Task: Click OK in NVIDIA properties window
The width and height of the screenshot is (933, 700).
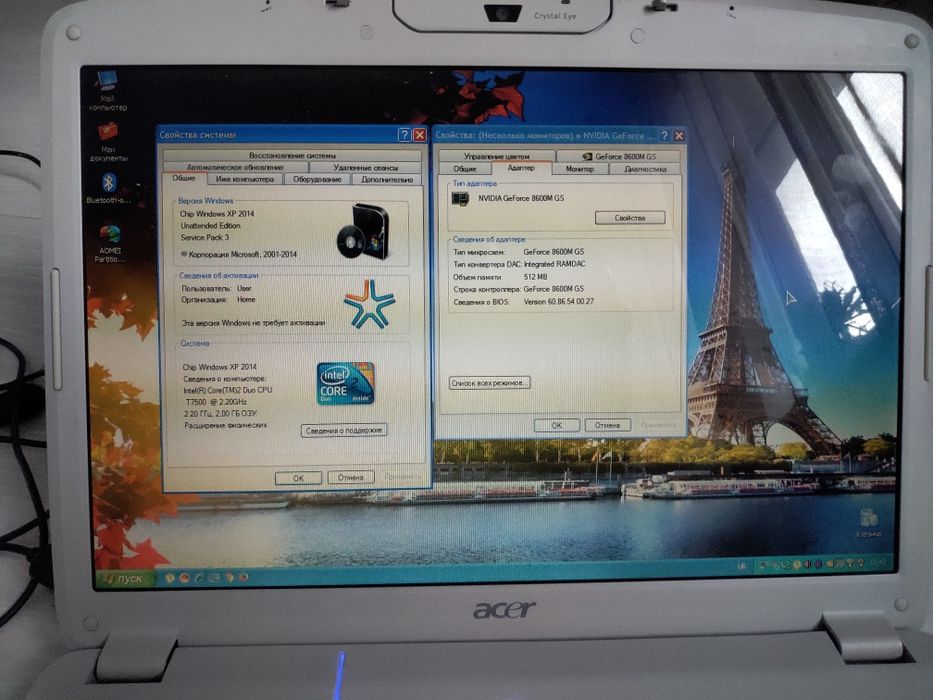Action: (556, 425)
